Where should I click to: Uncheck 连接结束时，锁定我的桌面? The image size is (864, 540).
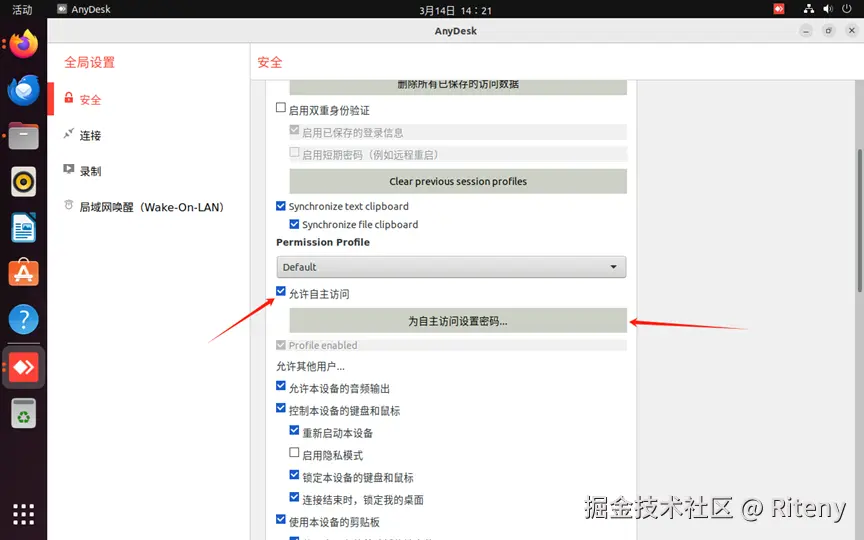(294, 497)
